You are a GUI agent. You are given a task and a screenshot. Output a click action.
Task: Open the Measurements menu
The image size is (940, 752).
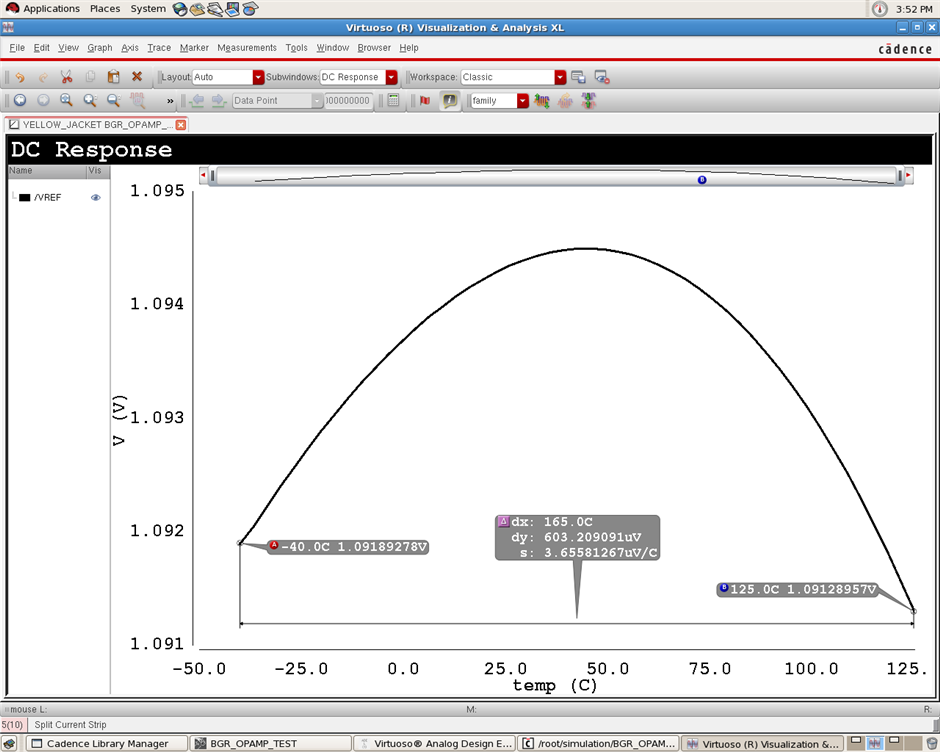pos(246,47)
